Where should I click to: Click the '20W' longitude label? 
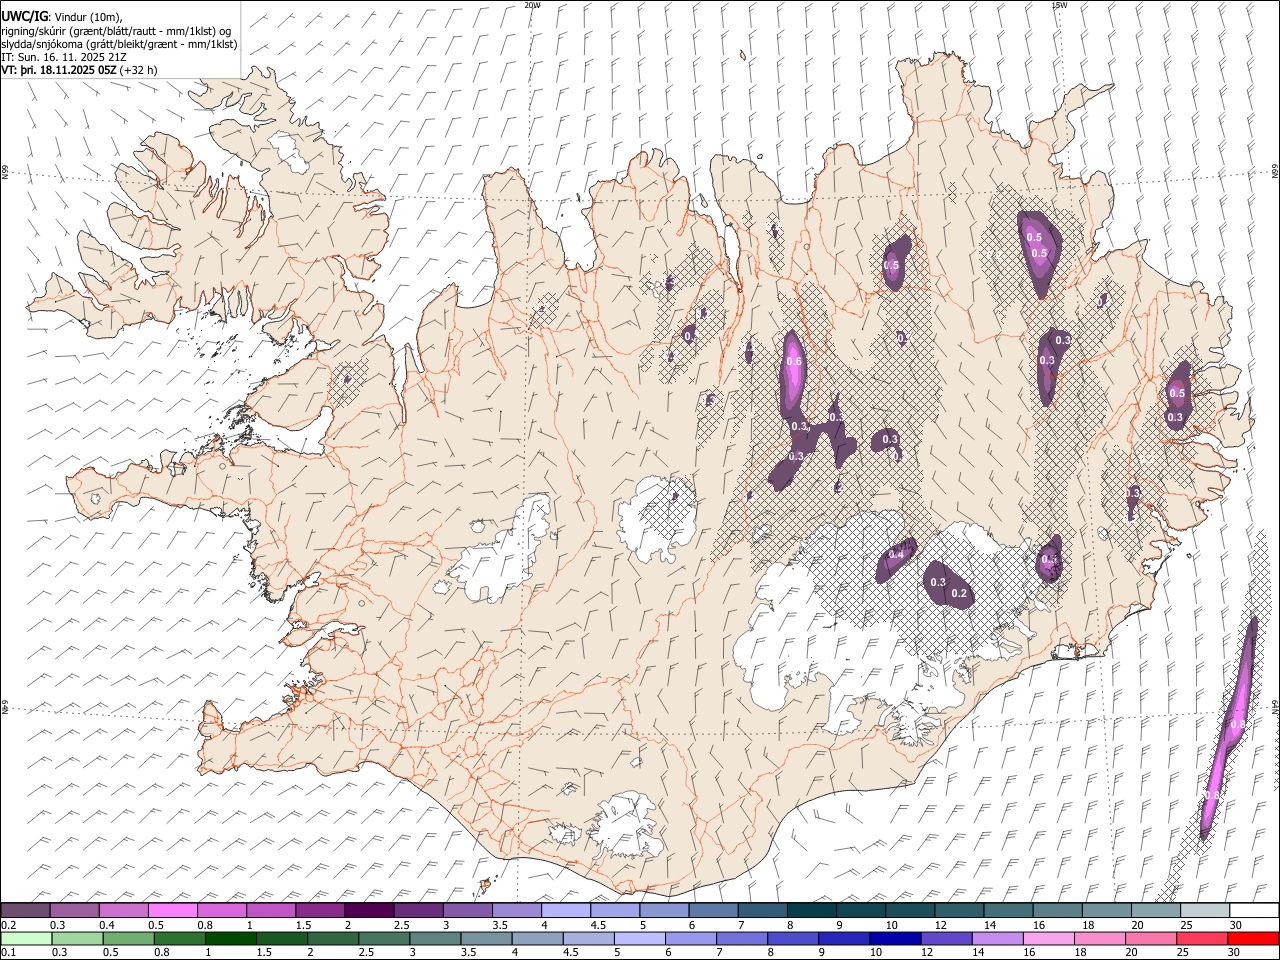point(532,5)
